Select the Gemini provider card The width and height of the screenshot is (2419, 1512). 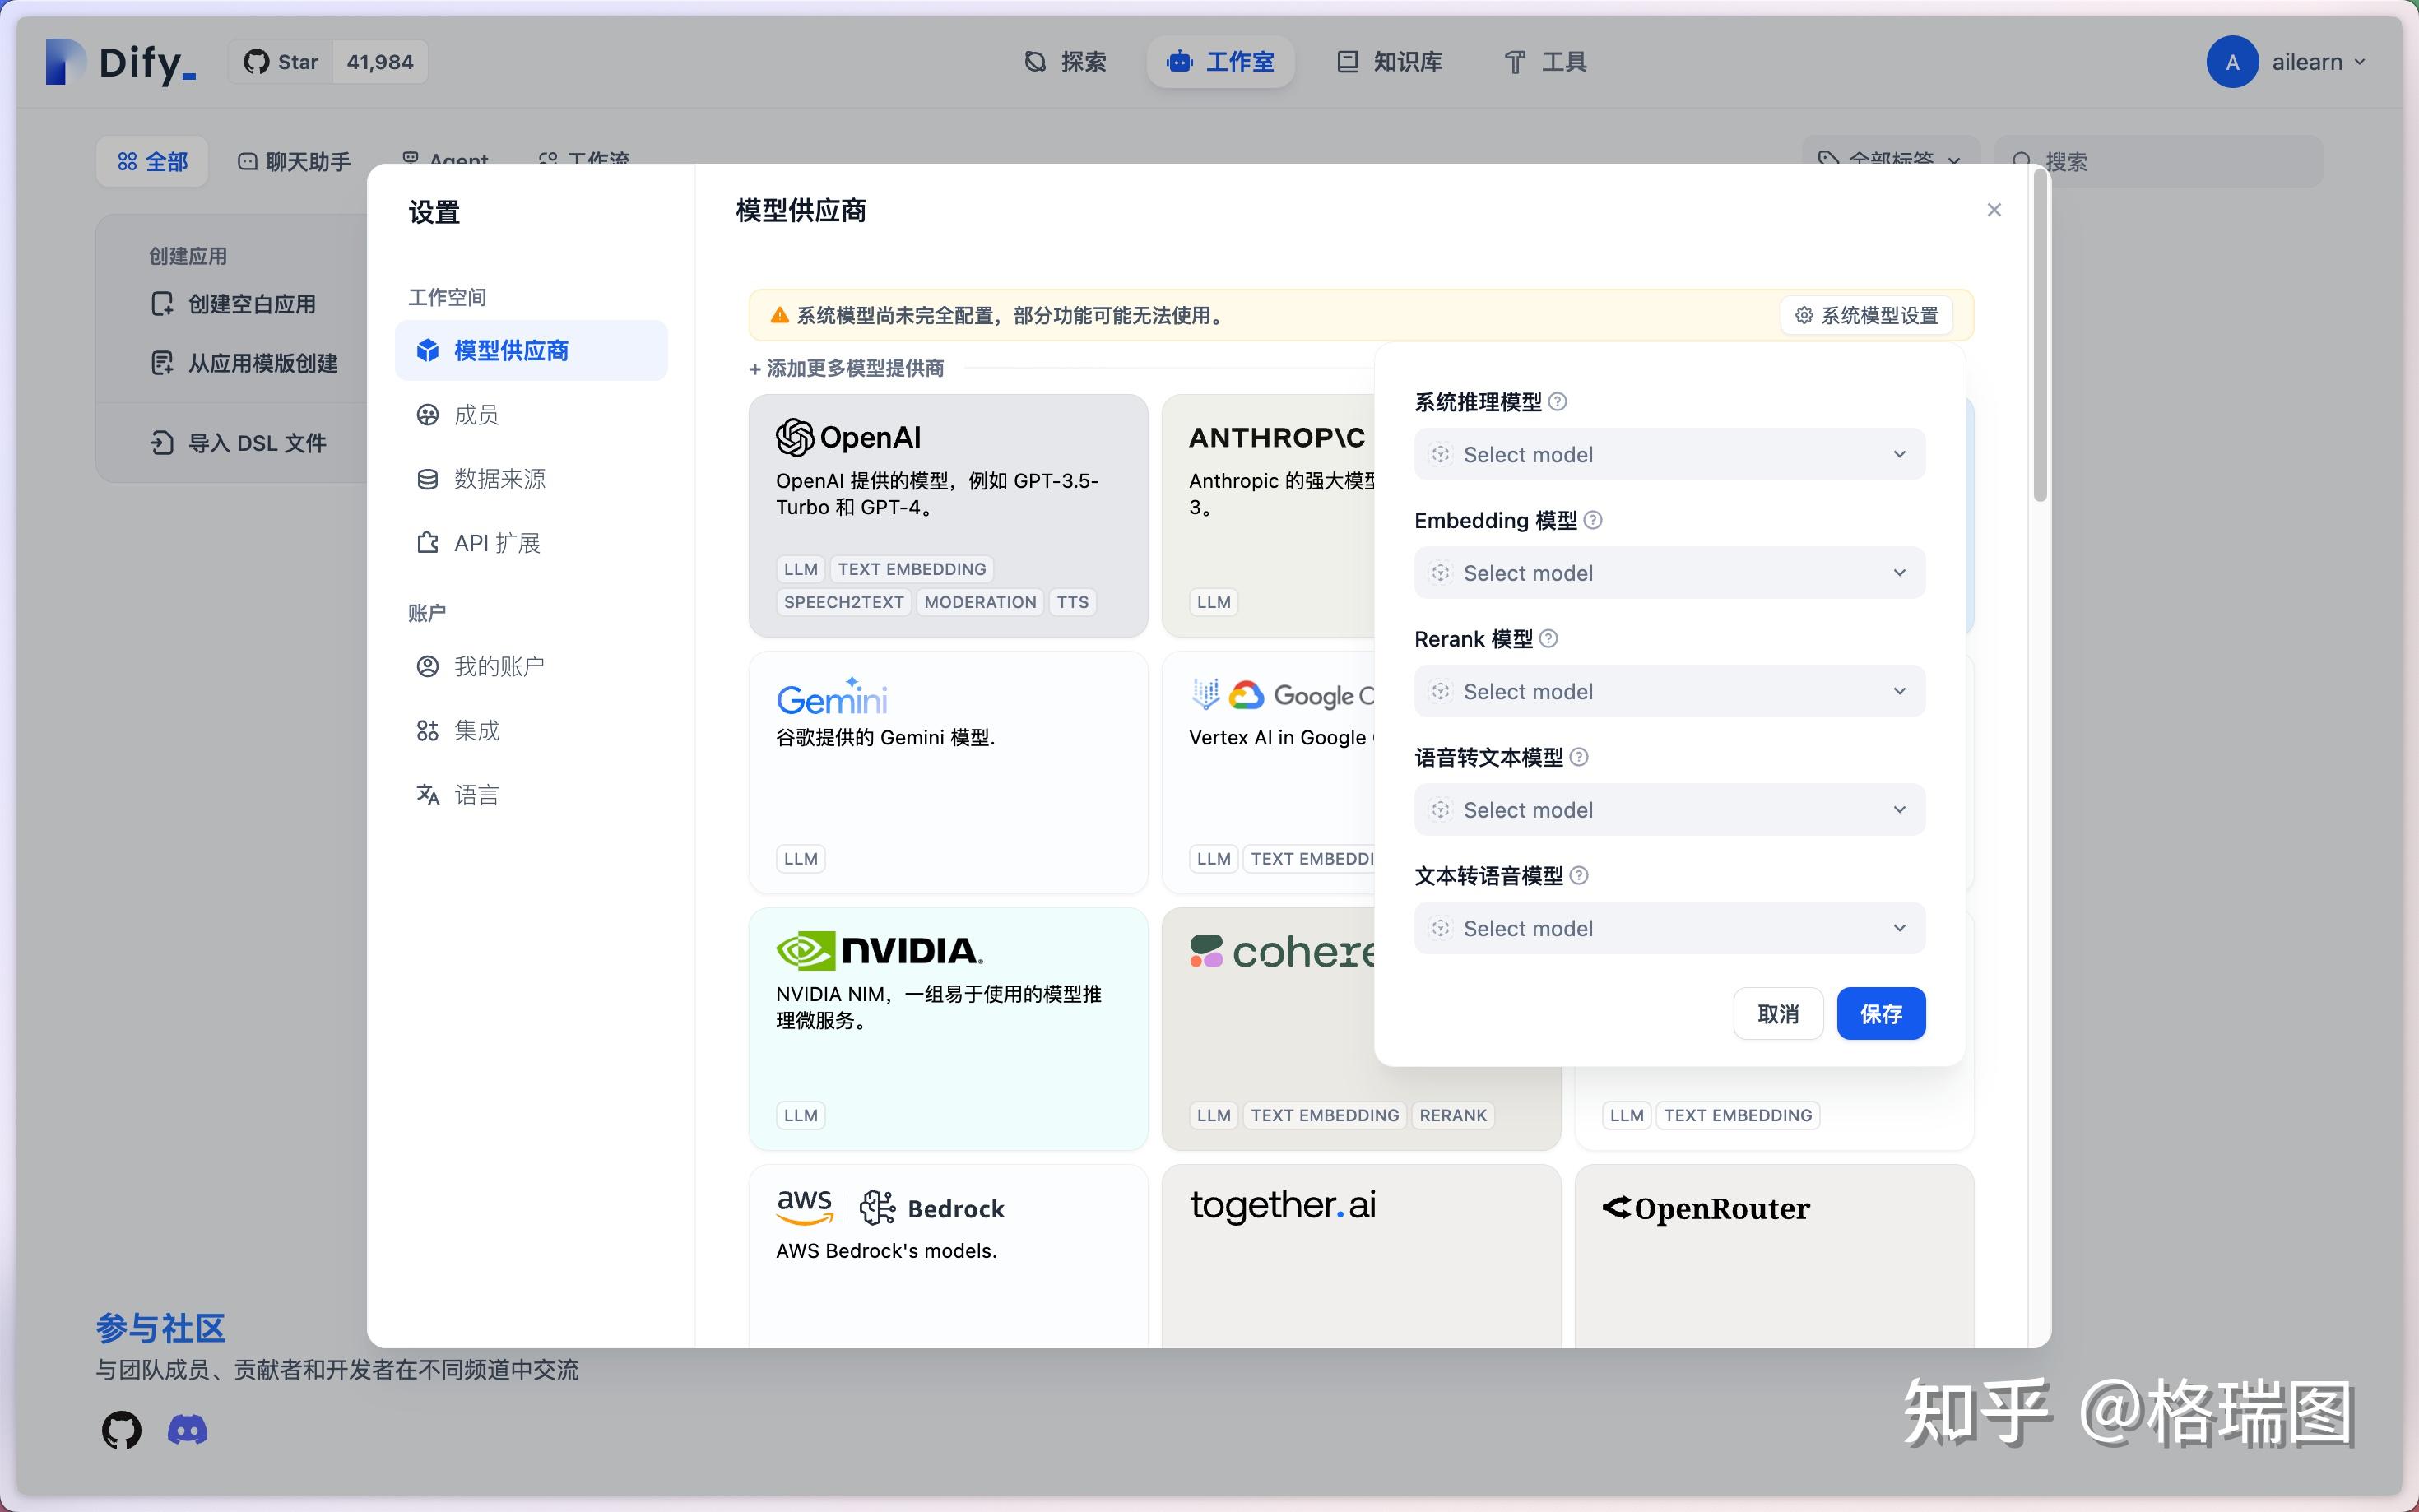click(948, 772)
